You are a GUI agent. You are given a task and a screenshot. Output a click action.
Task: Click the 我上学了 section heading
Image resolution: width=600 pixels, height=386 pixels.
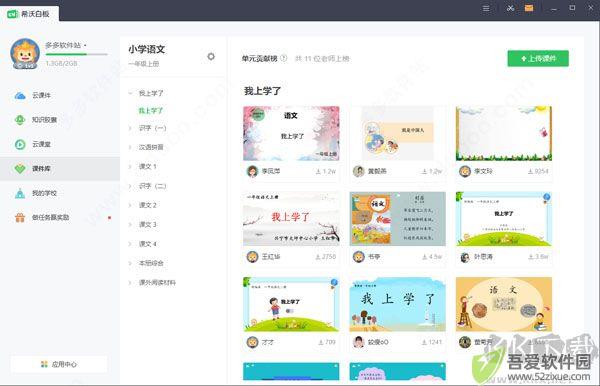262,91
